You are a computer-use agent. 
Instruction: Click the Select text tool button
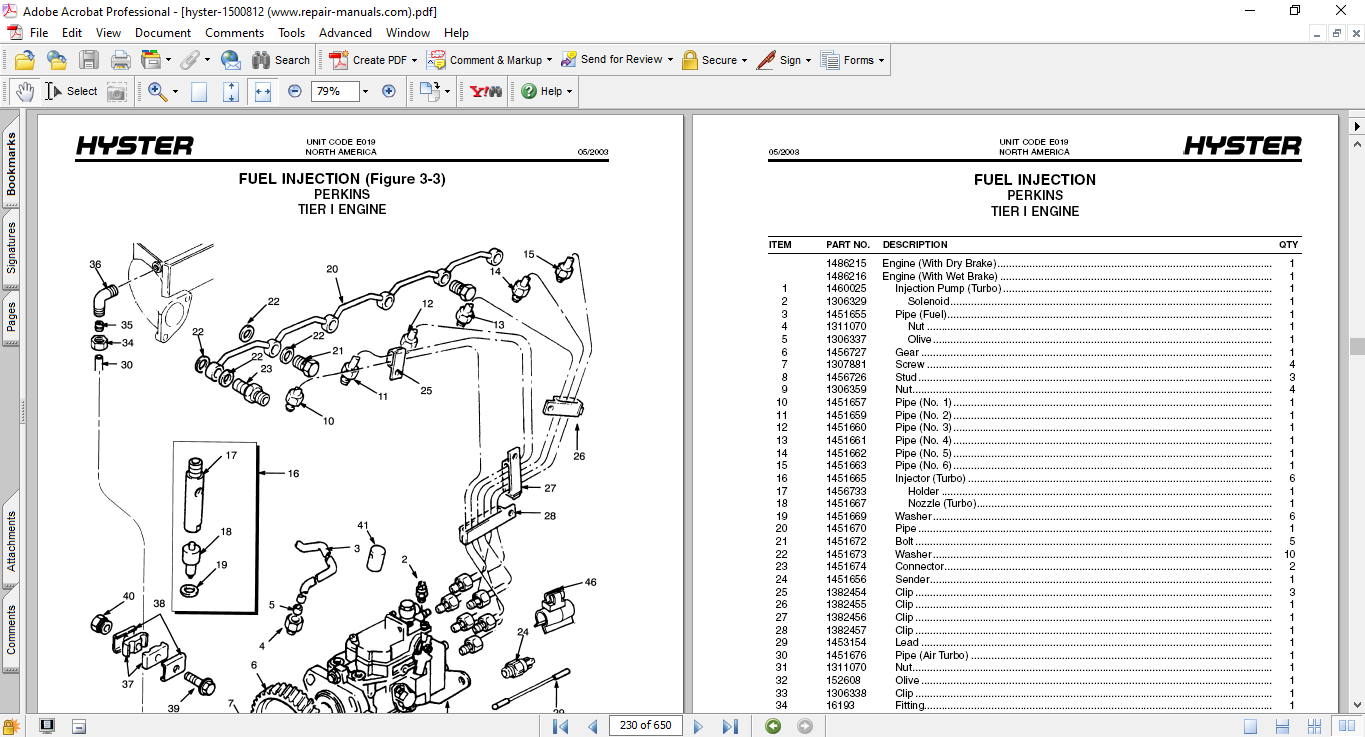72,91
